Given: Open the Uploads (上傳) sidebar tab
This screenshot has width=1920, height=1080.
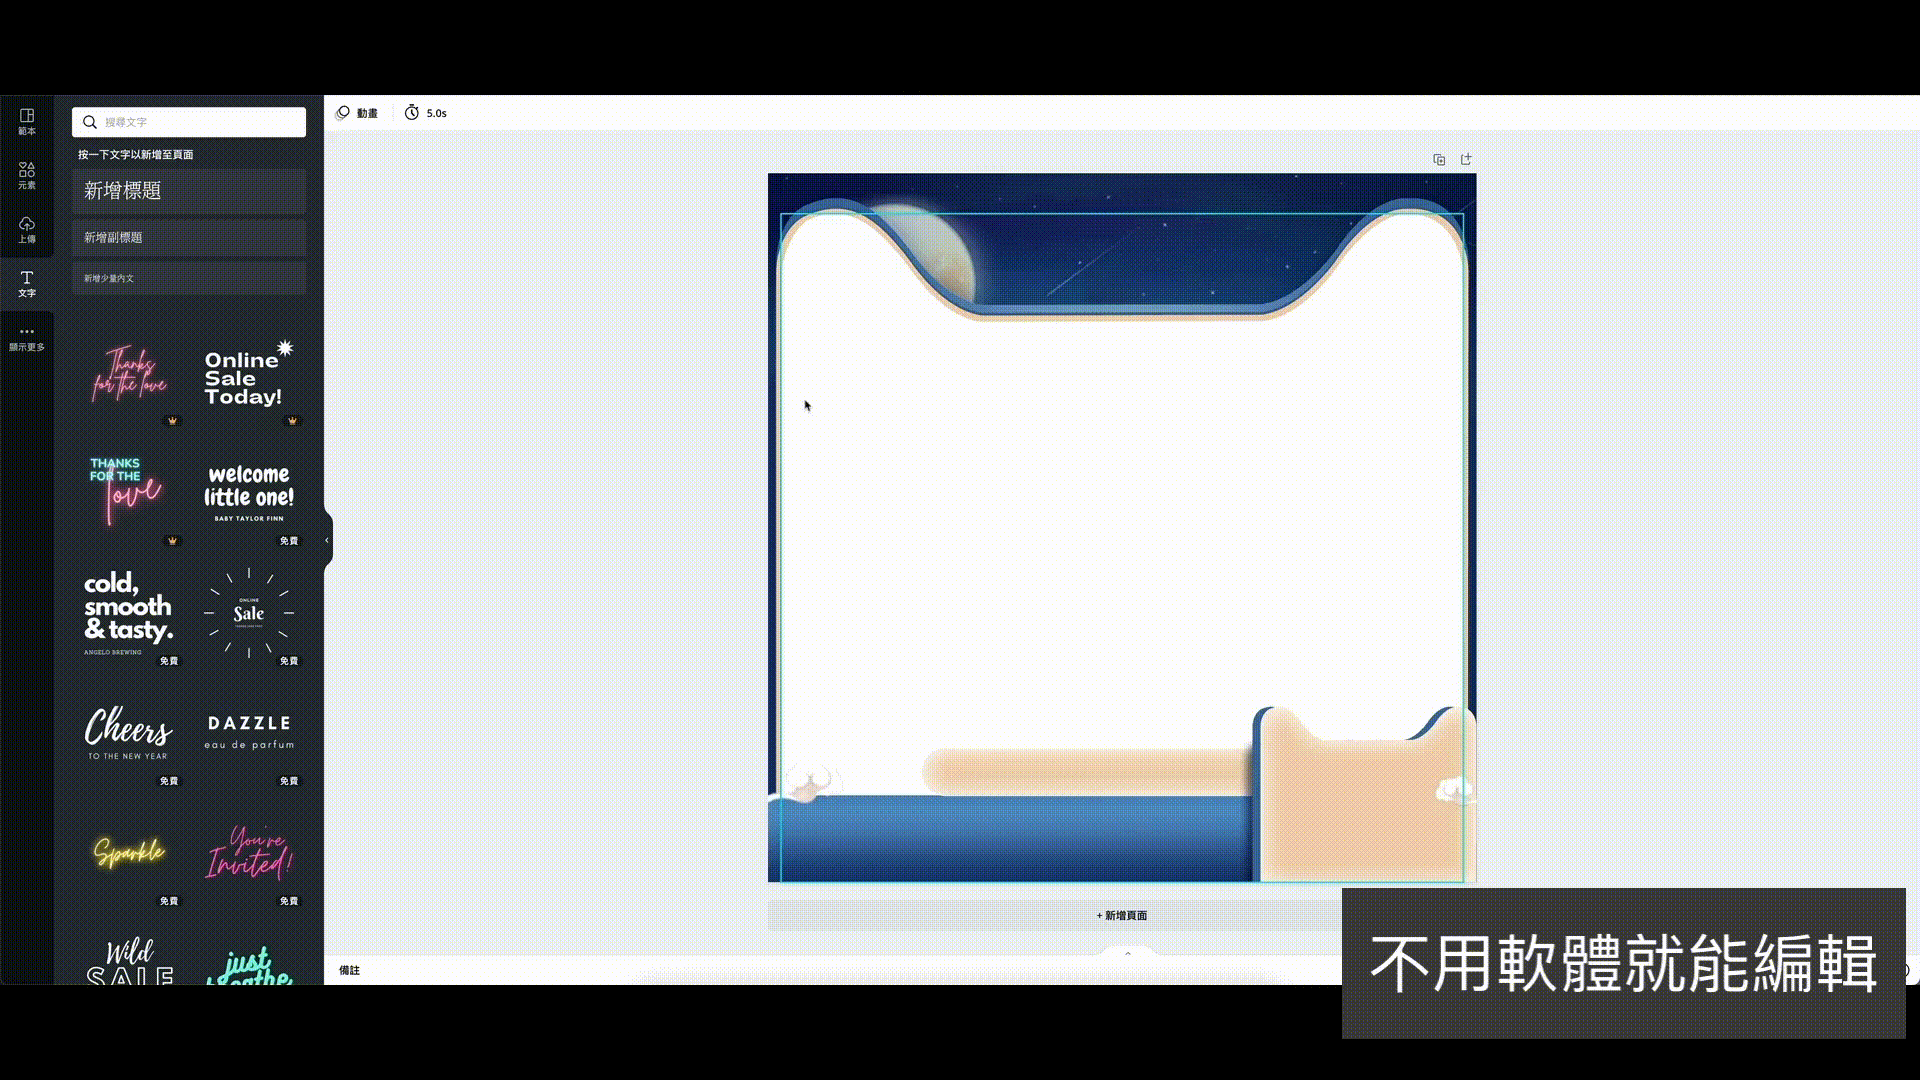Looking at the screenshot, I should pyautogui.click(x=27, y=230).
